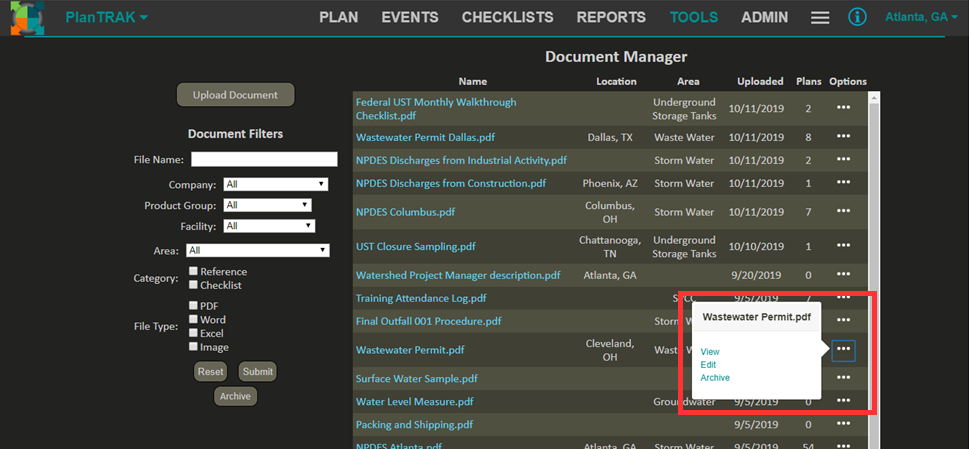Open the hamburger menu icon
The height and width of the screenshot is (449, 969).
coord(820,18)
